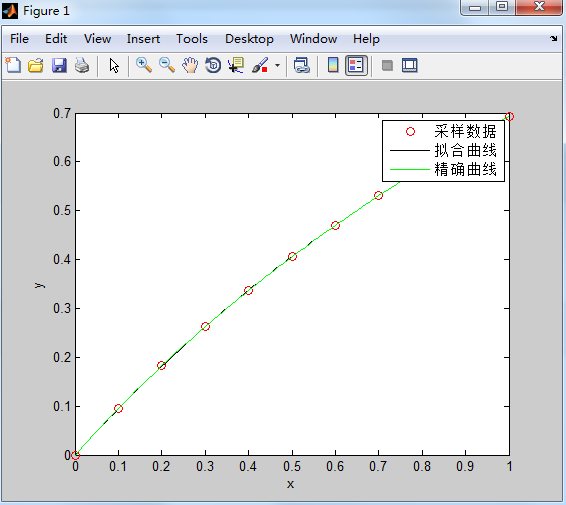The height and width of the screenshot is (505, 566).
Task: Click the red data marker at the origin
Action: click(75, 456)
